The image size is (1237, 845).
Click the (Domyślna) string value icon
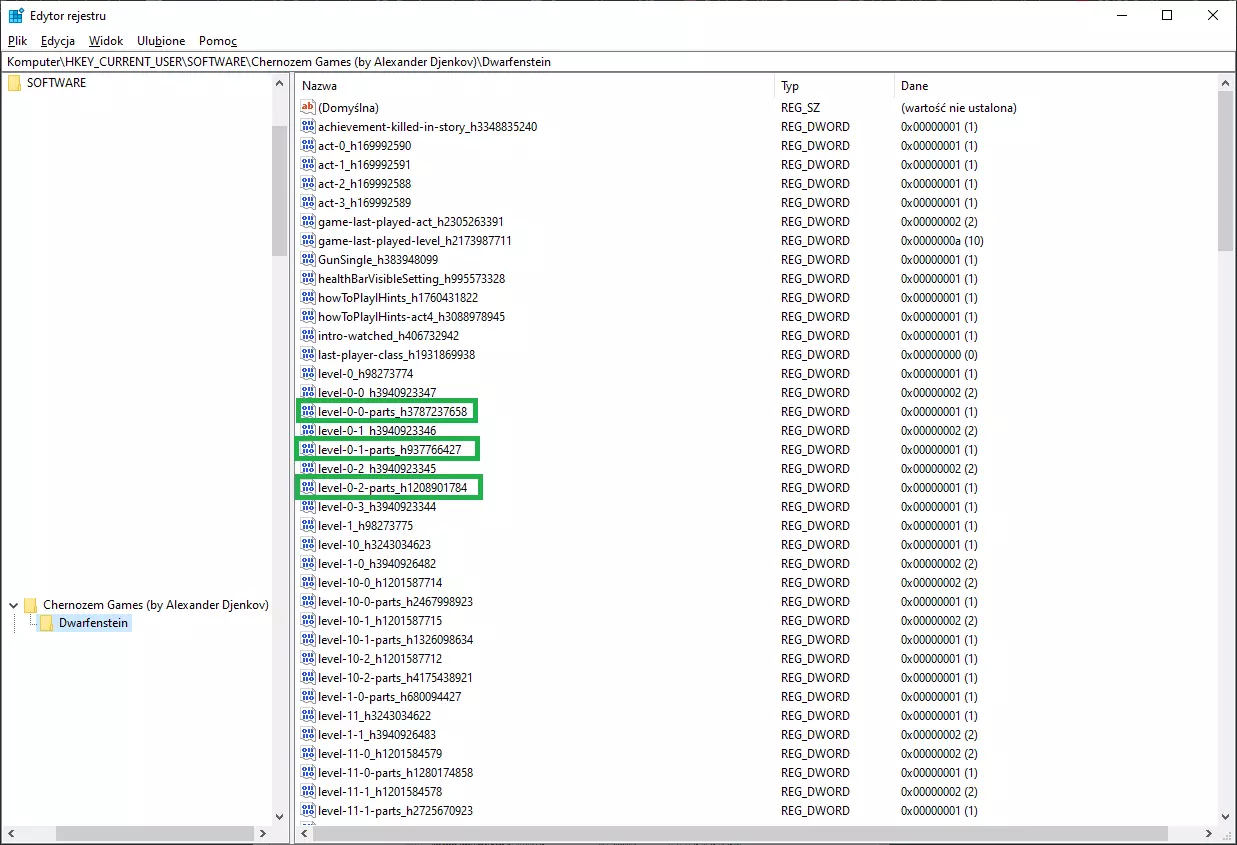coord(308,107)
